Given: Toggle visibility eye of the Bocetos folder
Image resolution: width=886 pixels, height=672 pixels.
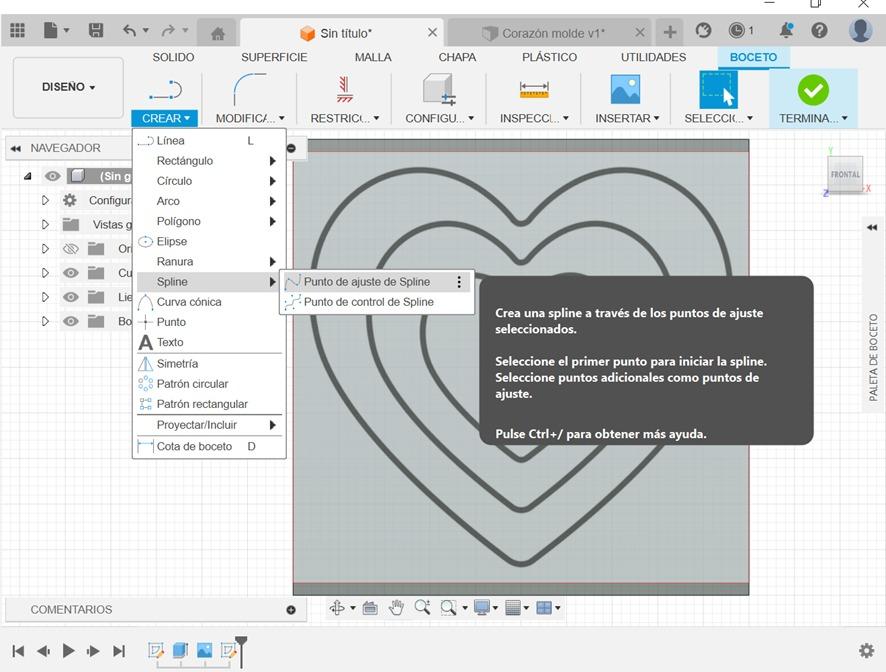Looking at the screenshot, I should point(70,321).
